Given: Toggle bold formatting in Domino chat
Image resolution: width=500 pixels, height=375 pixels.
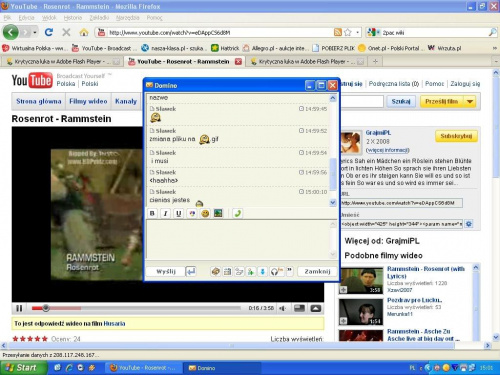Looking at the screenshot, I should point(152,213).
